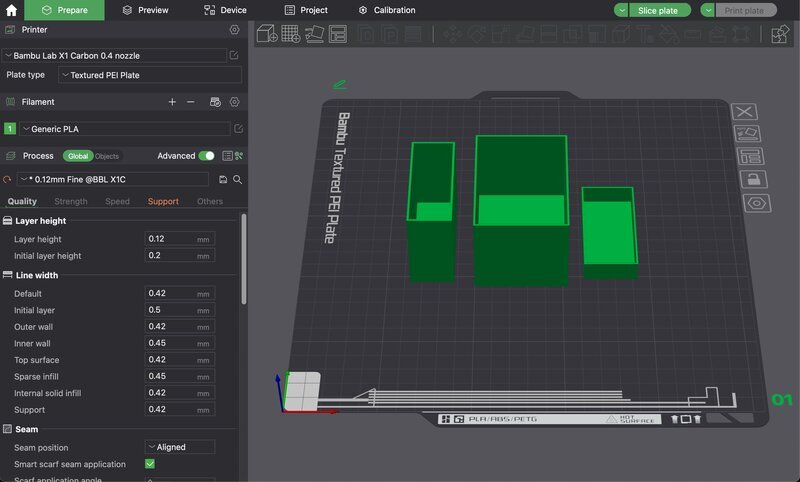The height and width of the screenshot is (482, 800).
Task: Open the Quality settings tab
Action: point(22,201)
